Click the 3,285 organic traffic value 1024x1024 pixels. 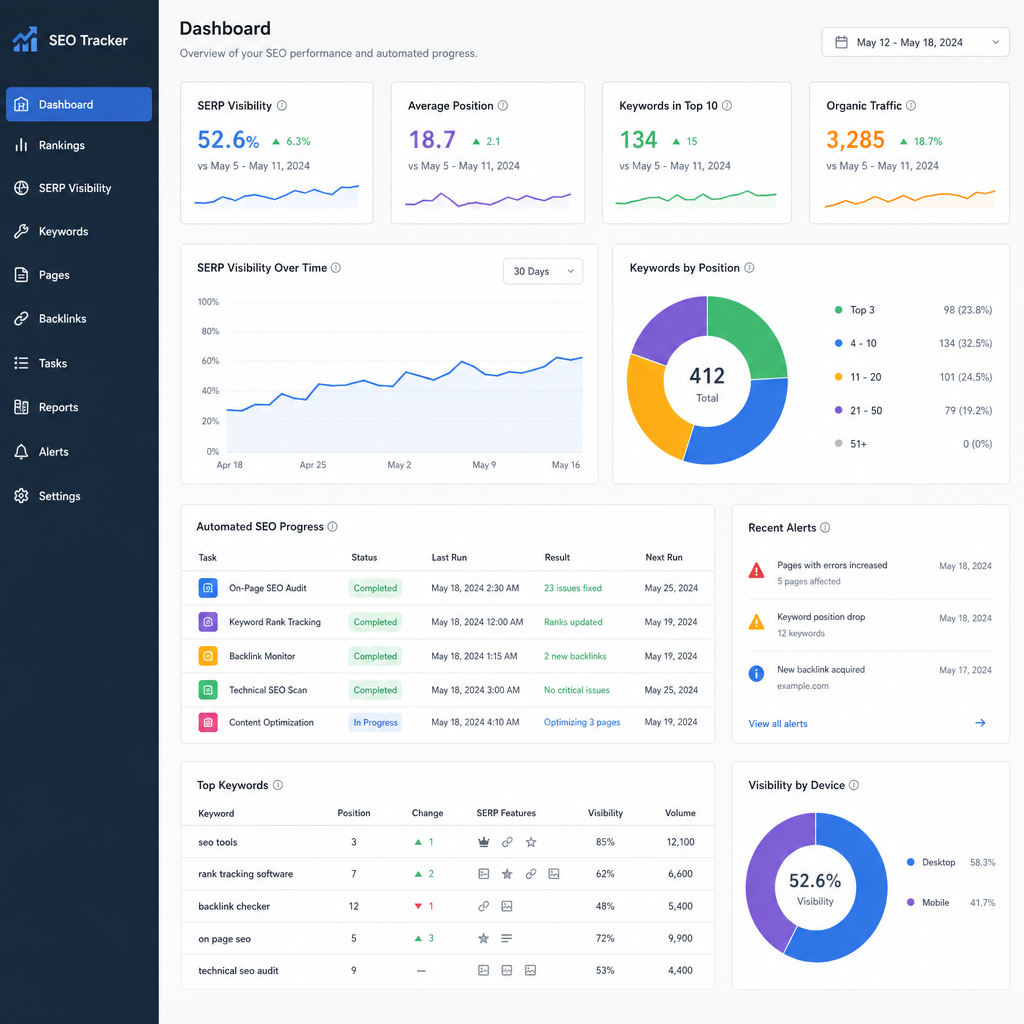(855, 140)
